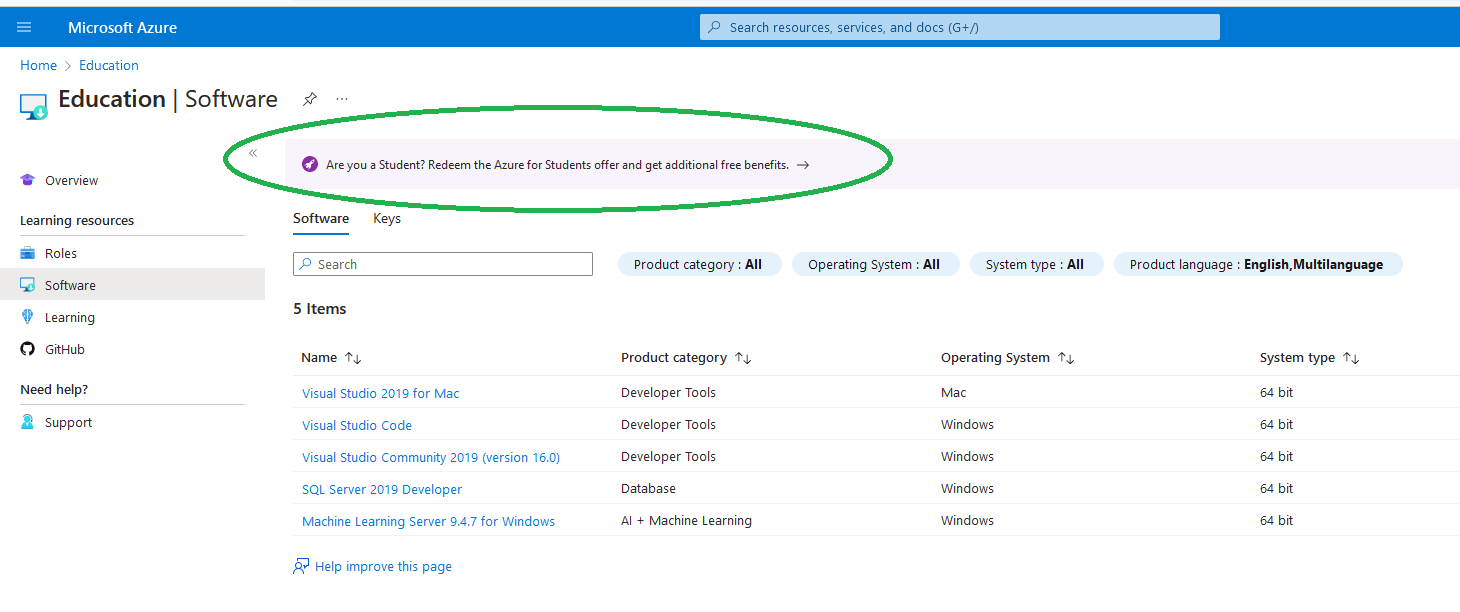
Task: Click the Roles briefcase icon
Action: tap(27, 253)
